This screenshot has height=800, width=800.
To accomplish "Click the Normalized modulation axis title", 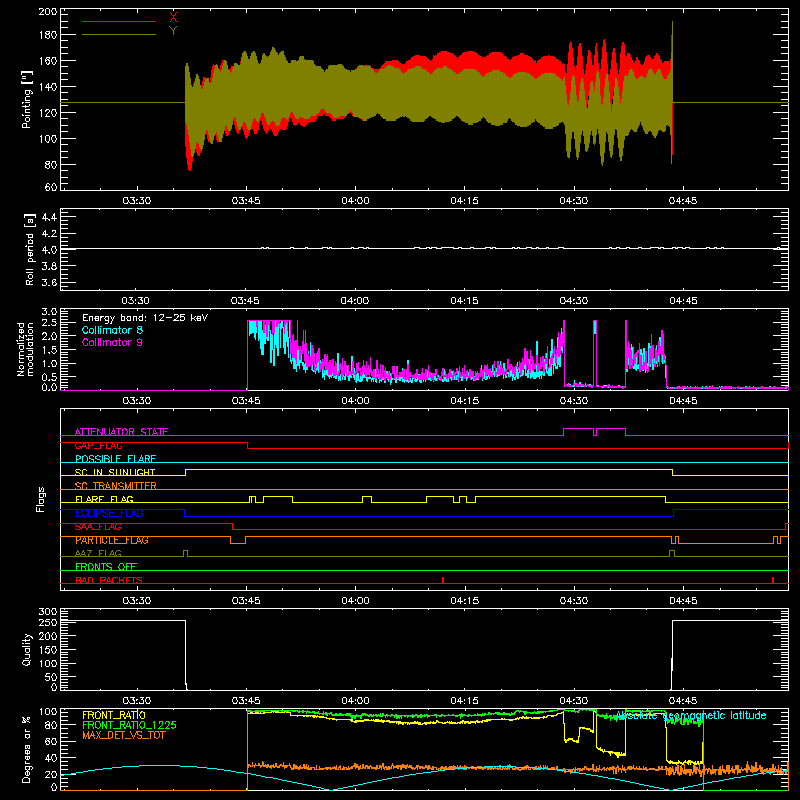I will [25, 349].
